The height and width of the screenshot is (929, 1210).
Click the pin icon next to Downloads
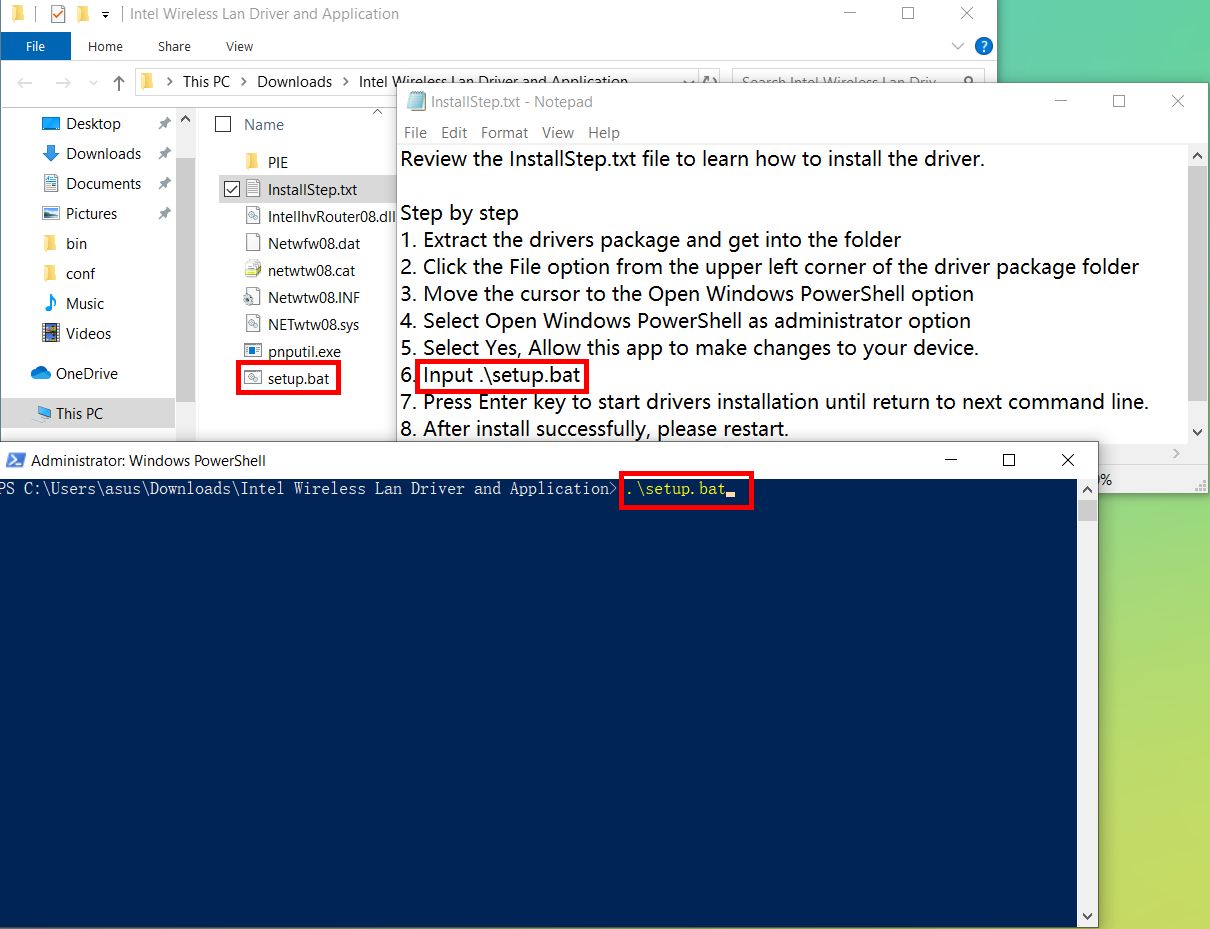(164, 154)
